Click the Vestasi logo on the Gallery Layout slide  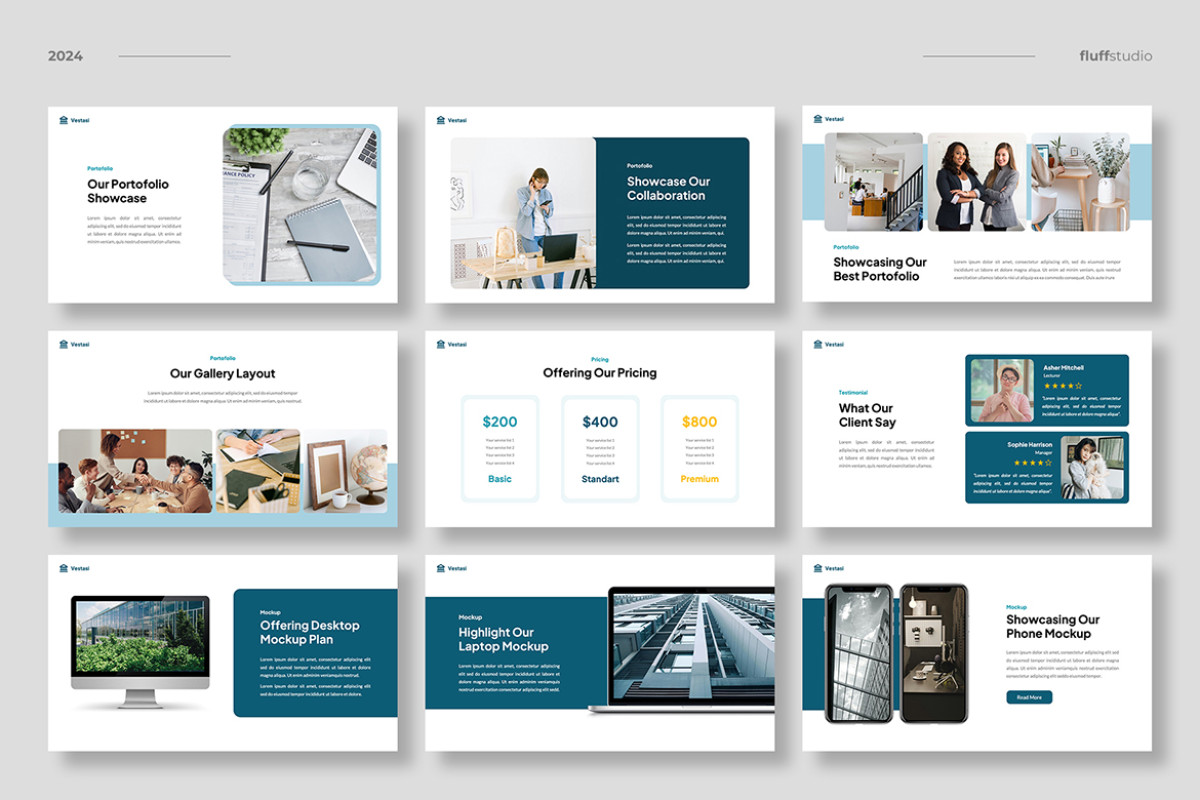[73, 344]
